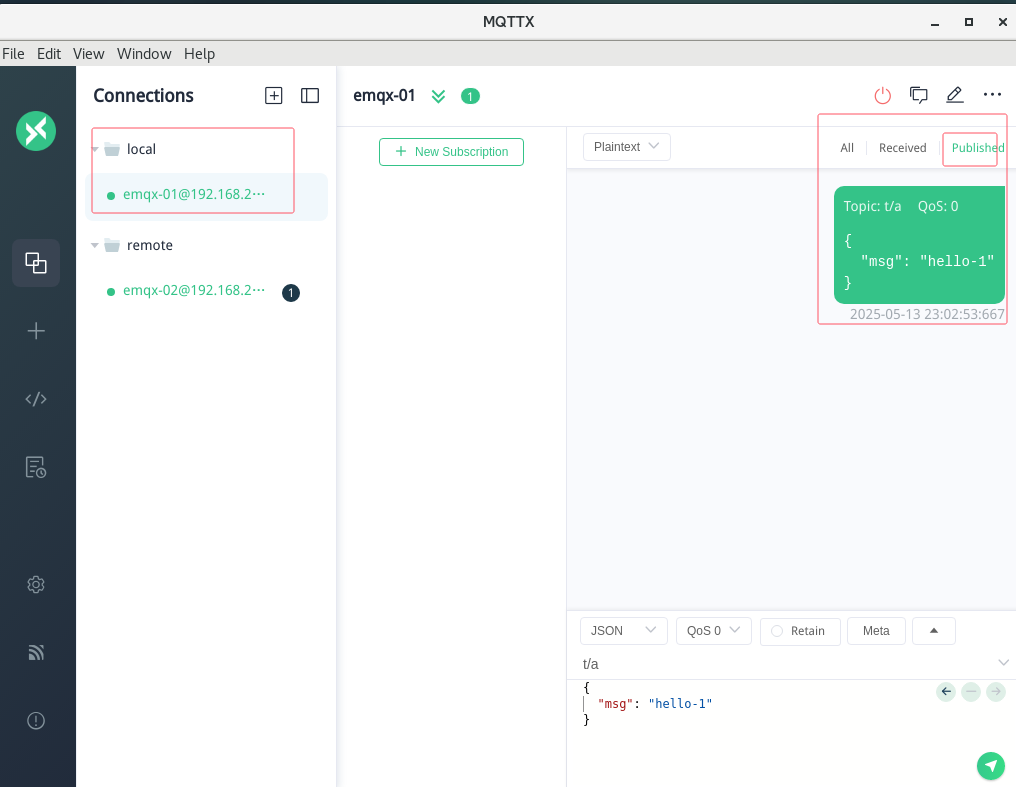
Task: Click the message timestamp 2025-05-13 23:02:53:667
Action: (x=927, y=315)
